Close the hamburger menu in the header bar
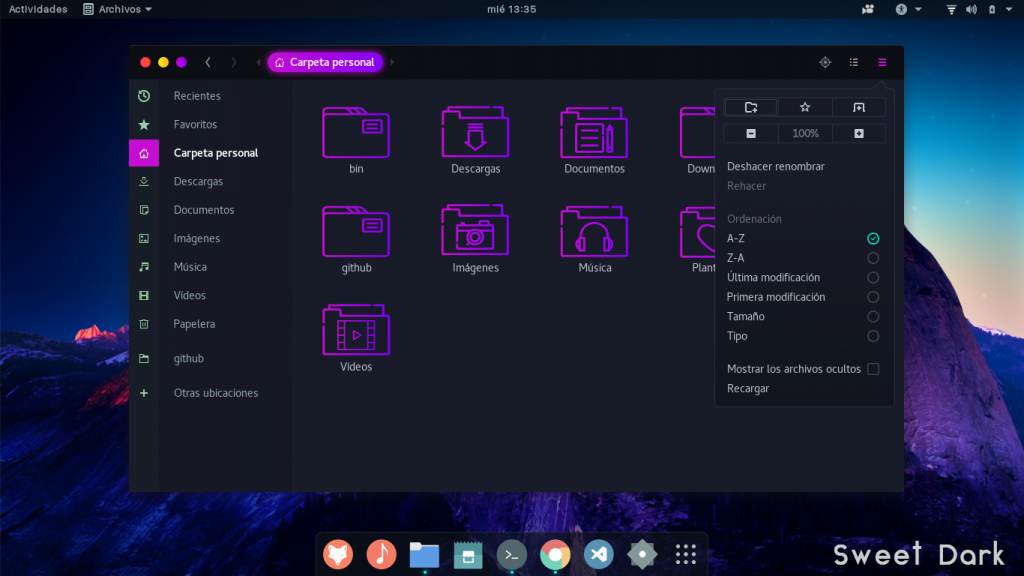This screenshot has height=576, width=1024. pos(882,62)
